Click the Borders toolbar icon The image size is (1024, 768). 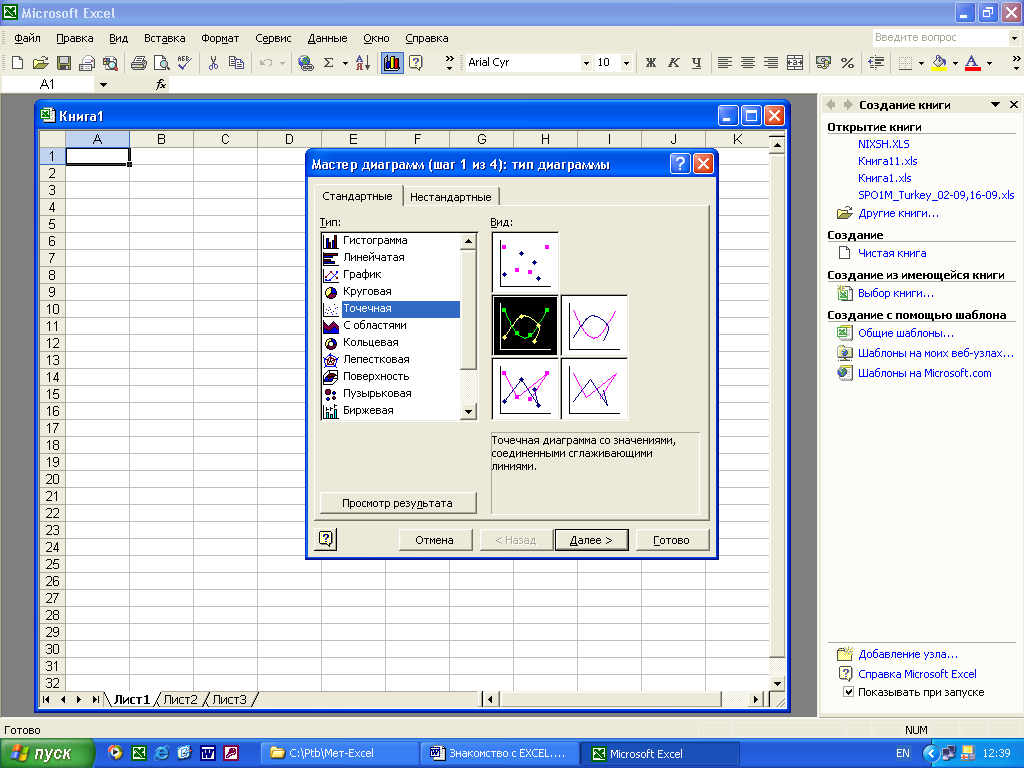(905, 63)
